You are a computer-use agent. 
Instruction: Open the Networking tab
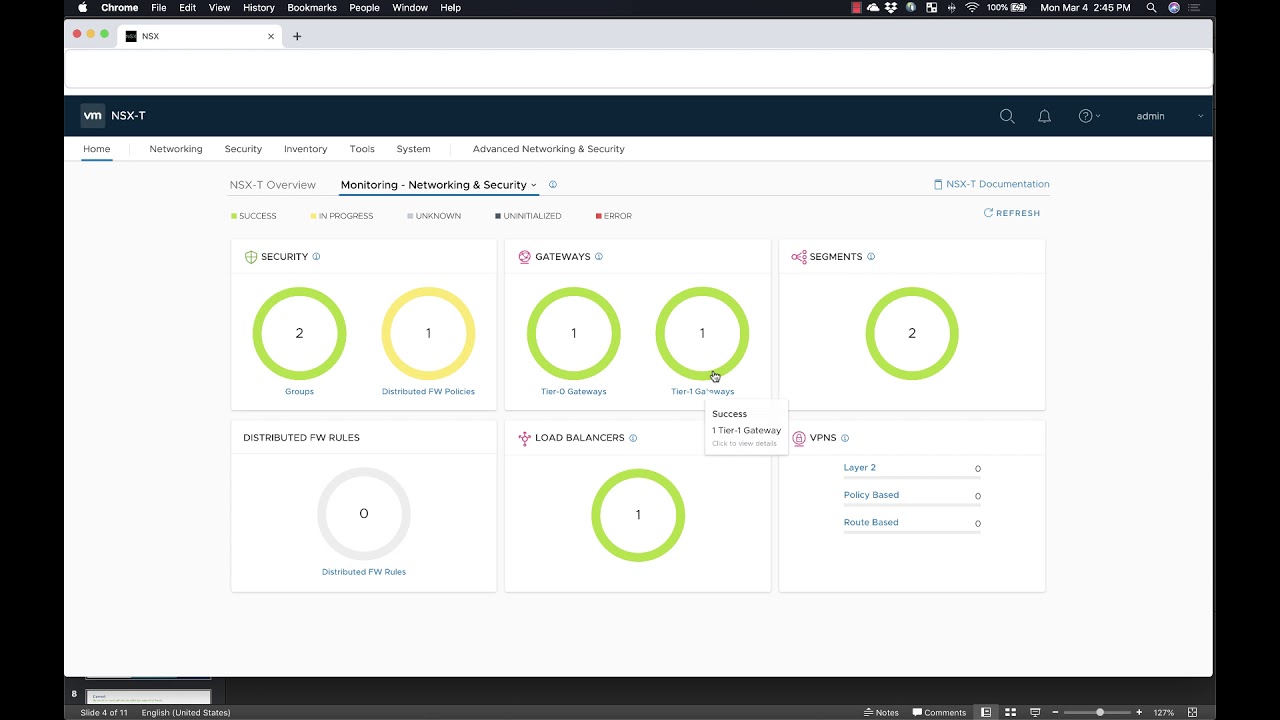176,149
